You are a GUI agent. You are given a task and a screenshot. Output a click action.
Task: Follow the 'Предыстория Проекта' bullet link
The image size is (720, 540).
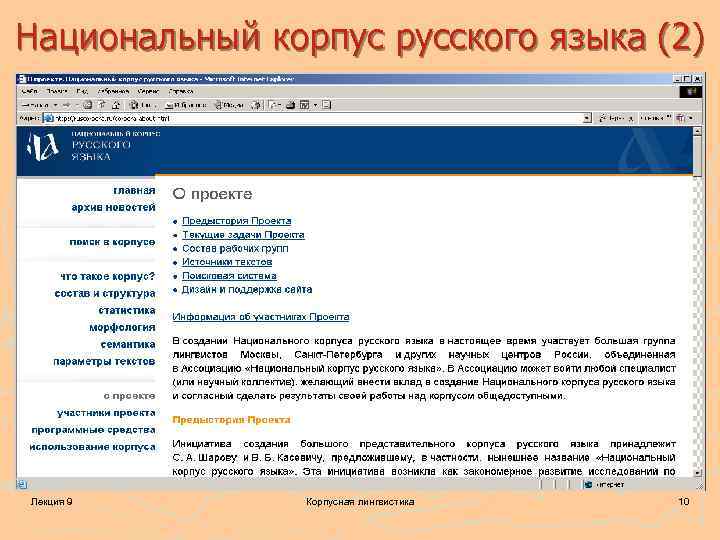(236, 221)
